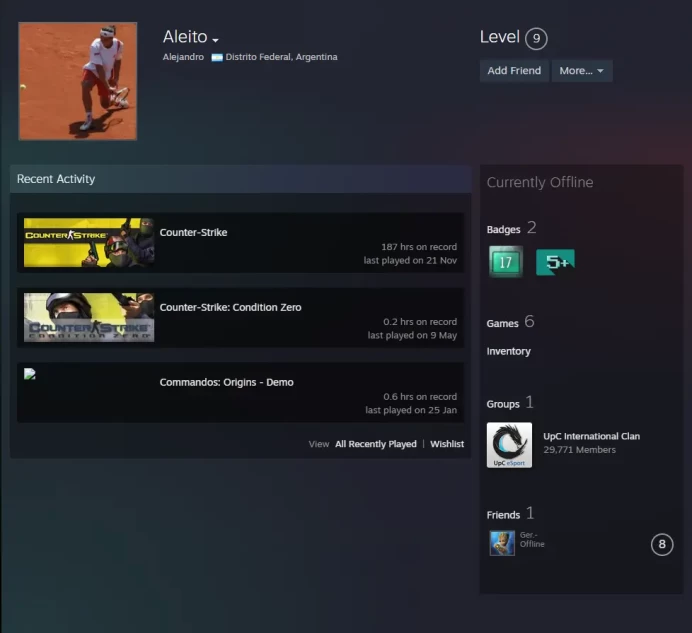Click the real name 'Alejandro' text

click(183, 57)
